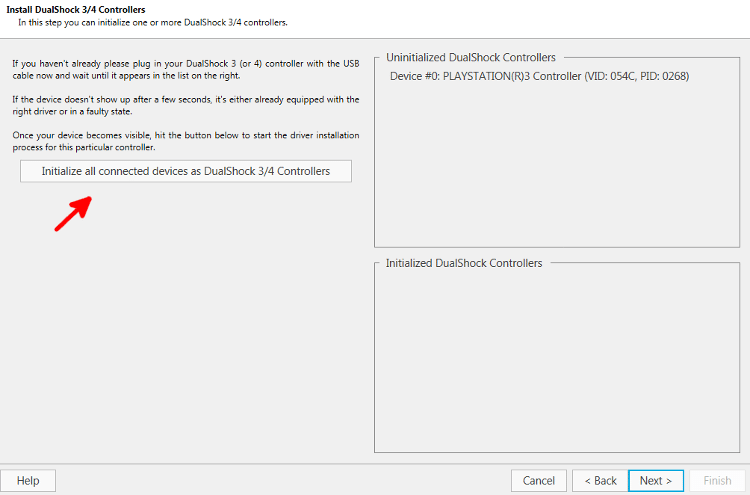Cancel the driver installation wizard
750x495 pixels.
[539, 481]
